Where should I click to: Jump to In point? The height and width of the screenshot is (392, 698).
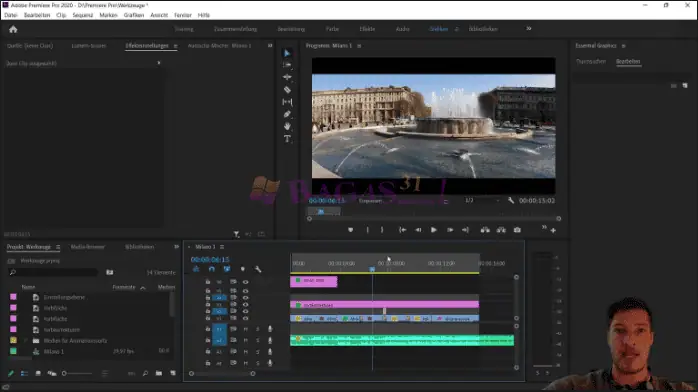(402, 230)
